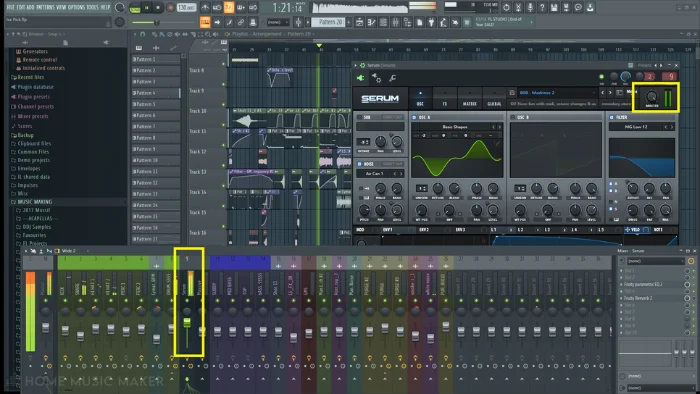Click the Serum plug power icon
The width and height of the screenshot is (700, 394).
pos(360,78)
